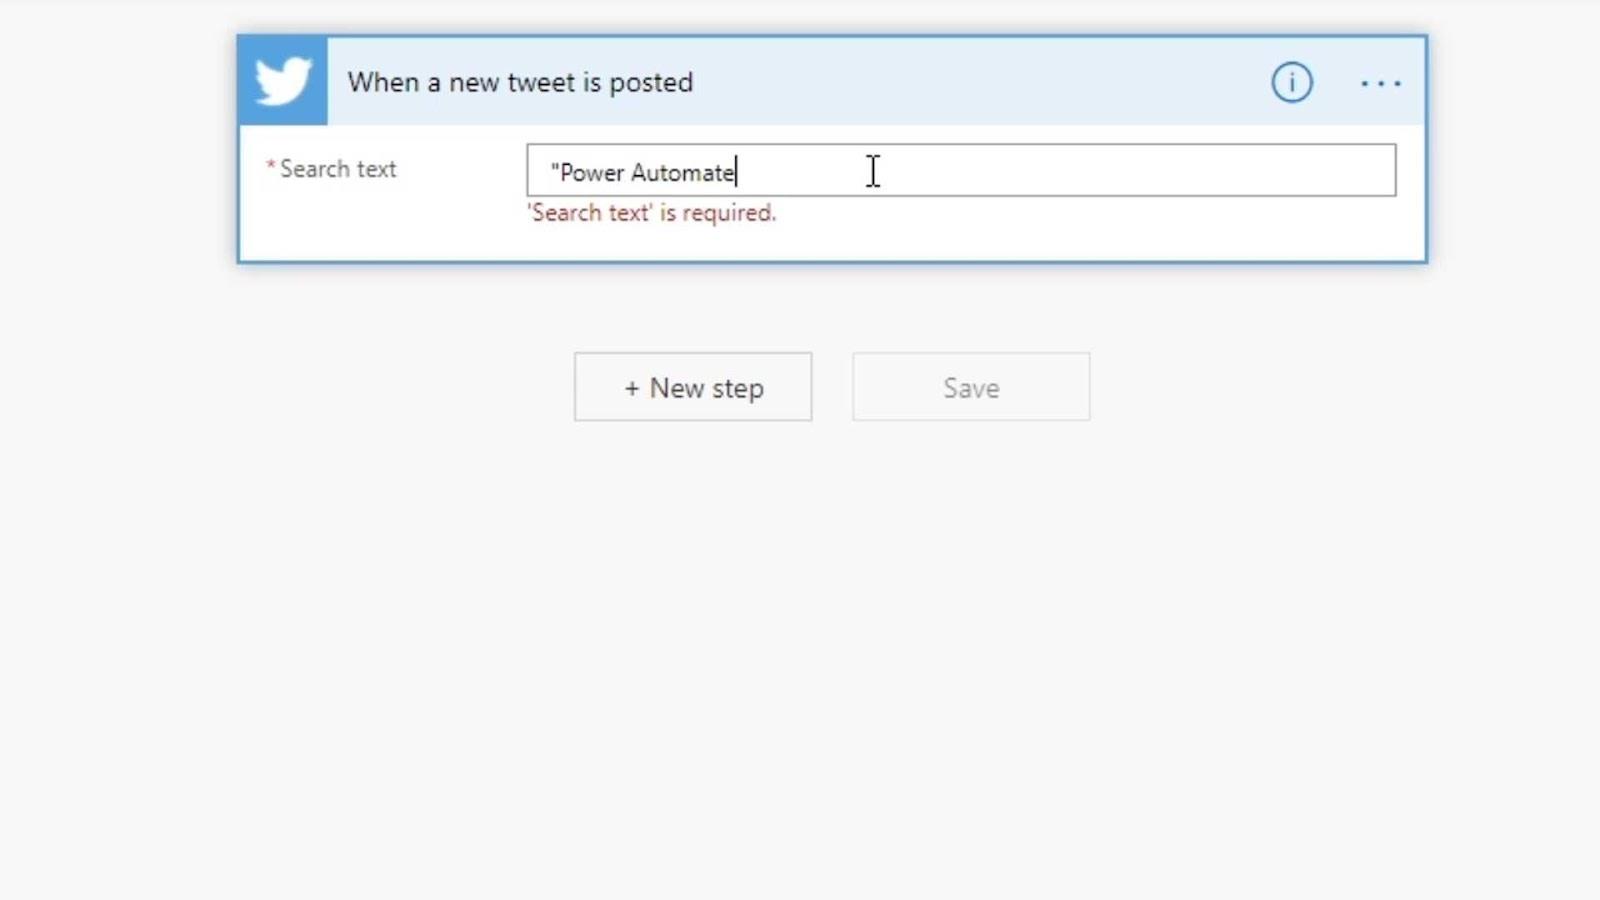Click the empty header area of the tweet trigger

coord(980,82)
